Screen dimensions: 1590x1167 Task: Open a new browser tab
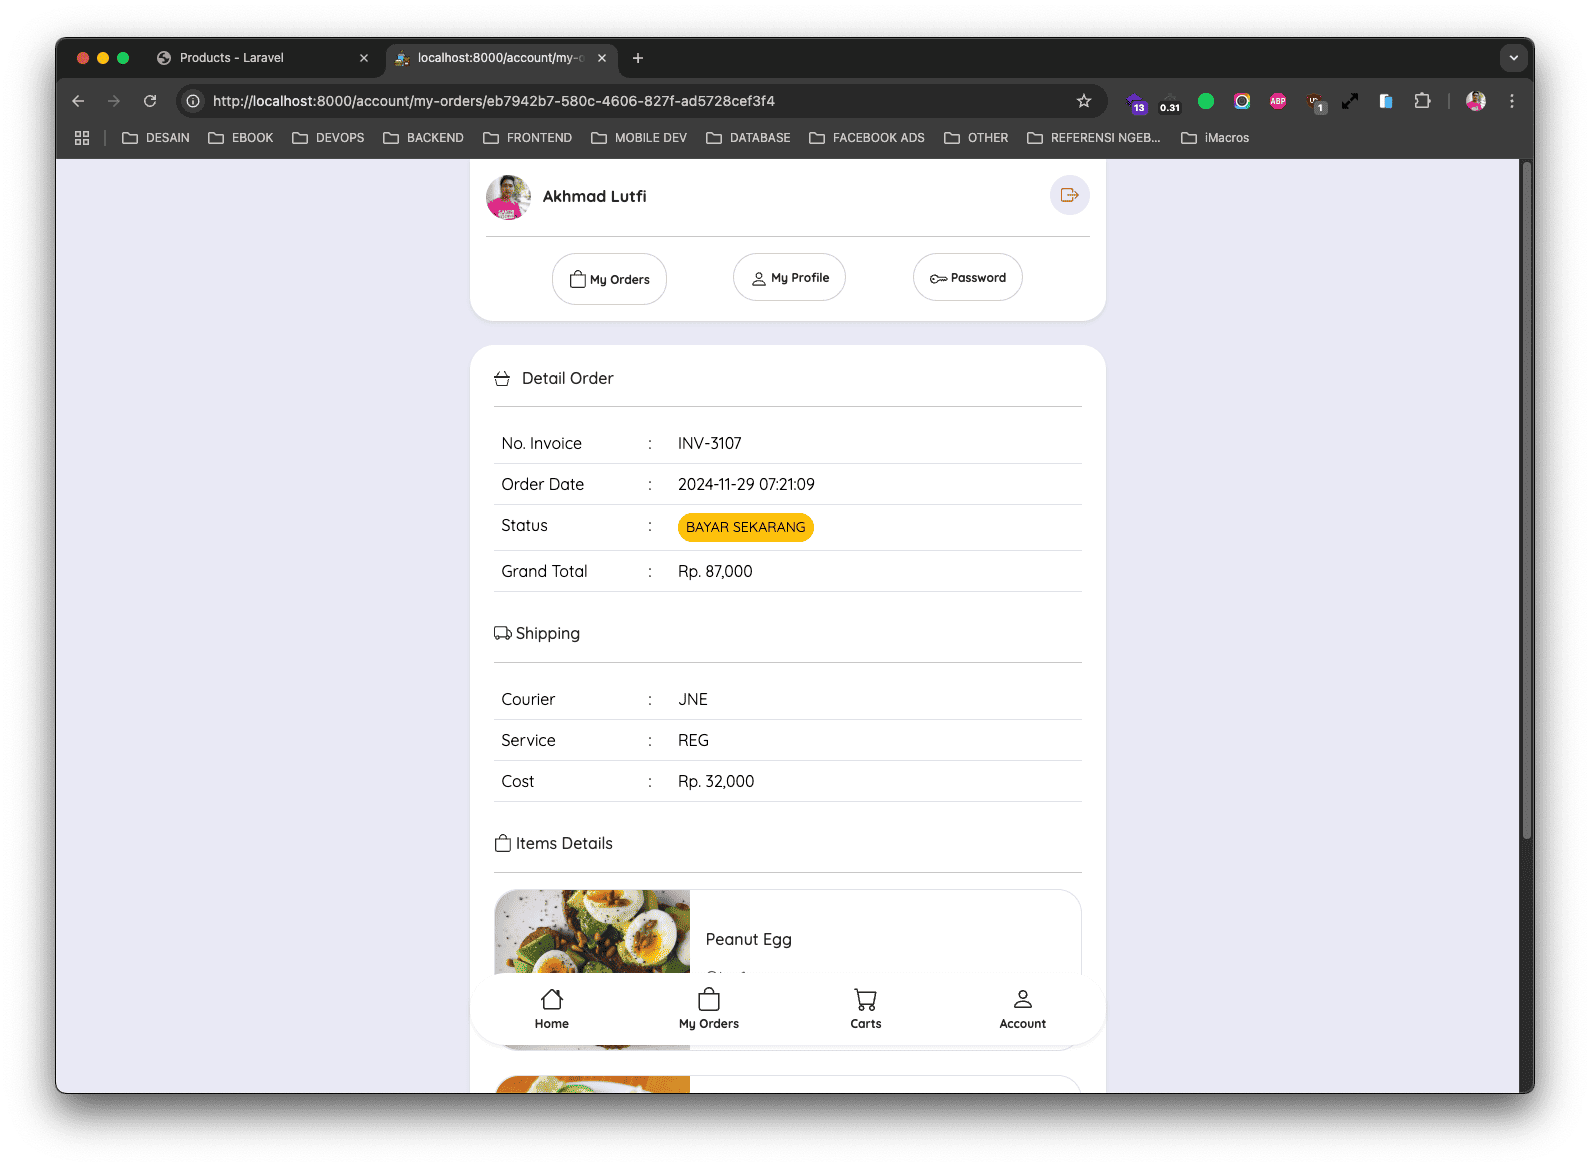tap(638, 58)
